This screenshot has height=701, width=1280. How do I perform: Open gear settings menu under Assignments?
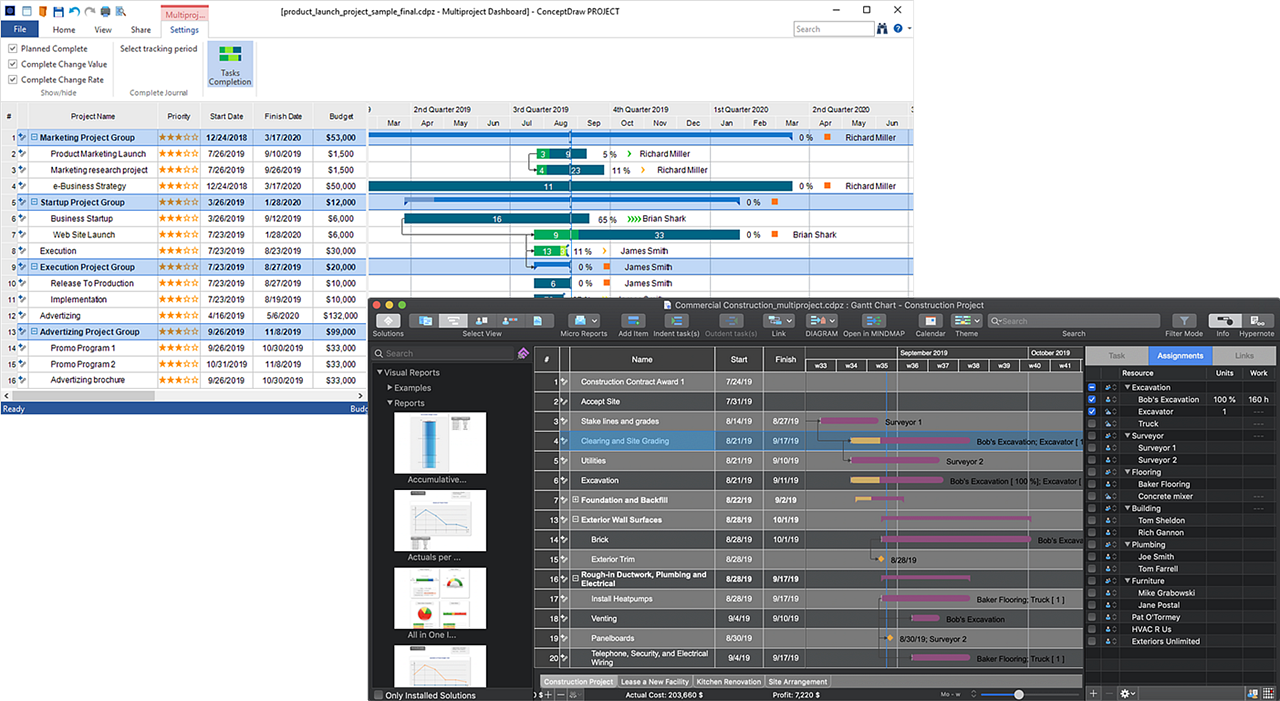(1129, 693)
